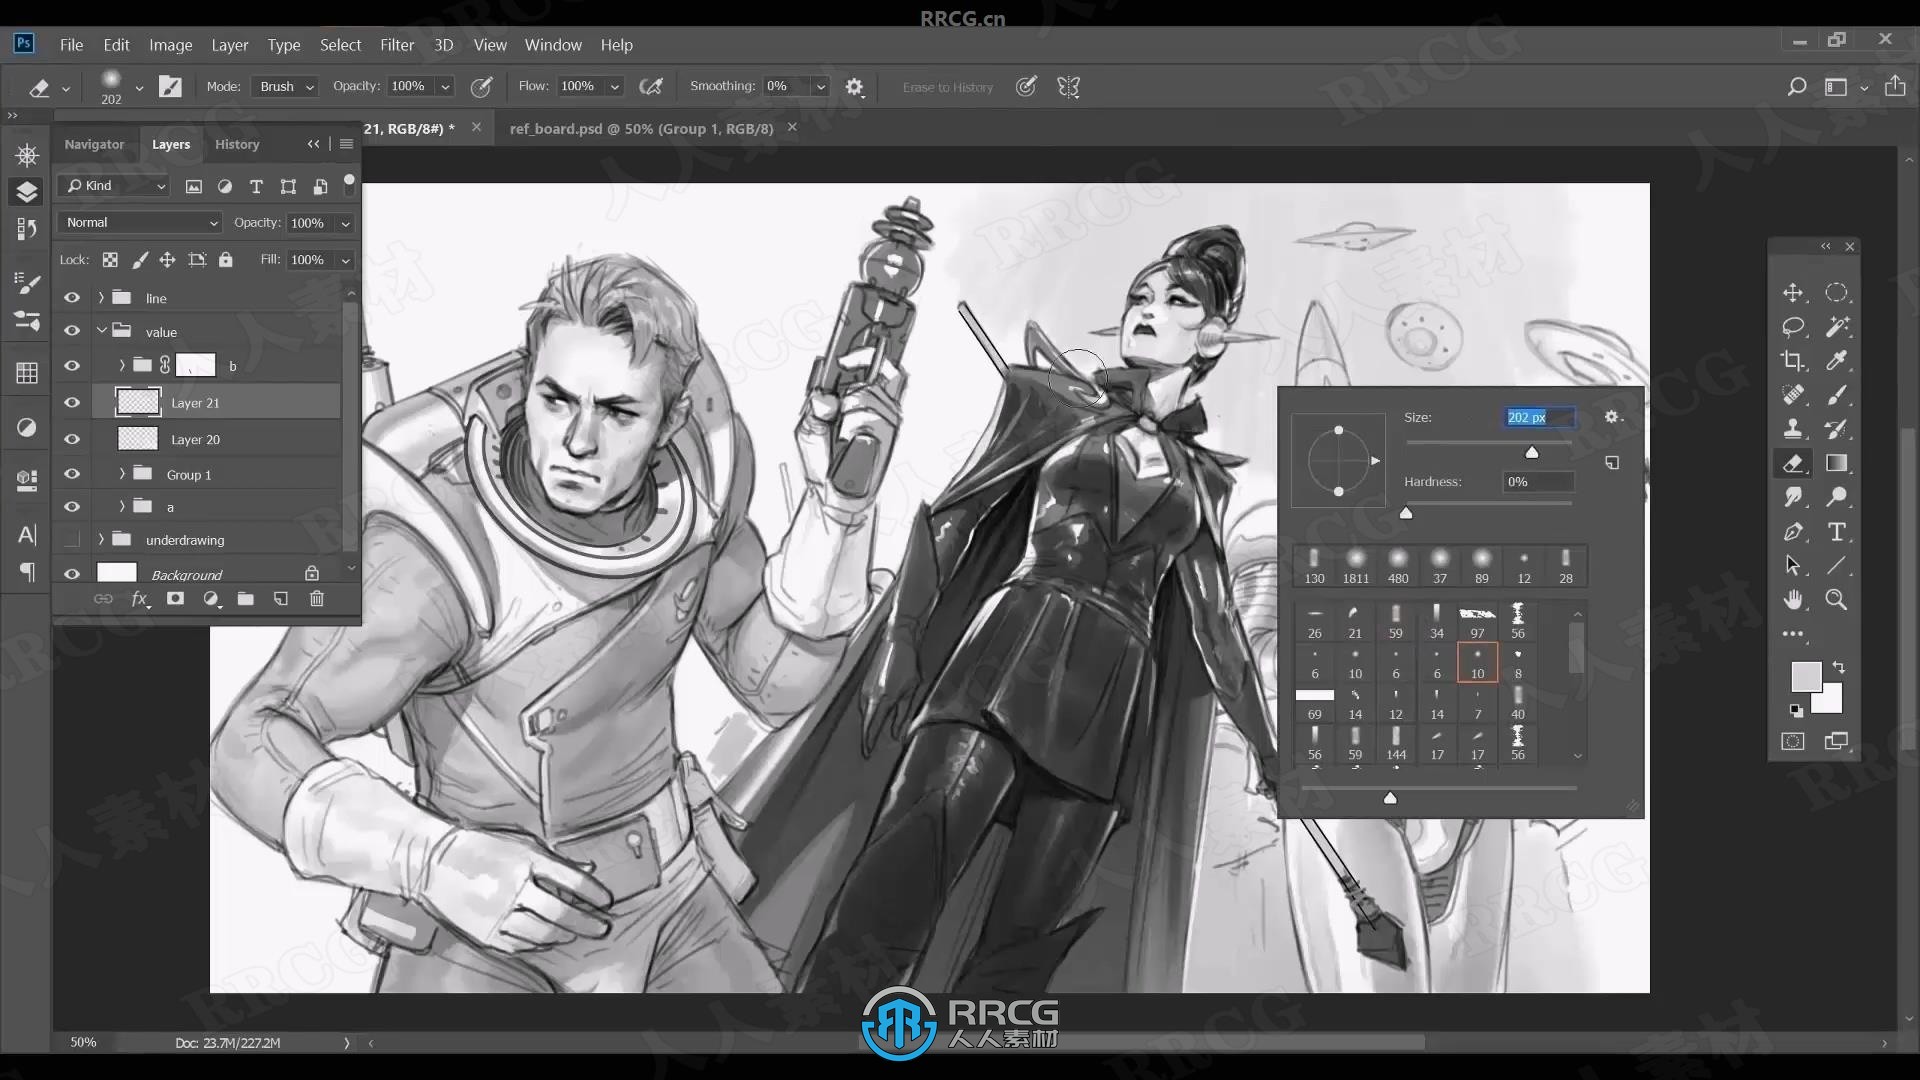Select the Lasso tool
Image resolution: width=1920 pixels, height=1080 pixels.
(x=1793, y=327)
